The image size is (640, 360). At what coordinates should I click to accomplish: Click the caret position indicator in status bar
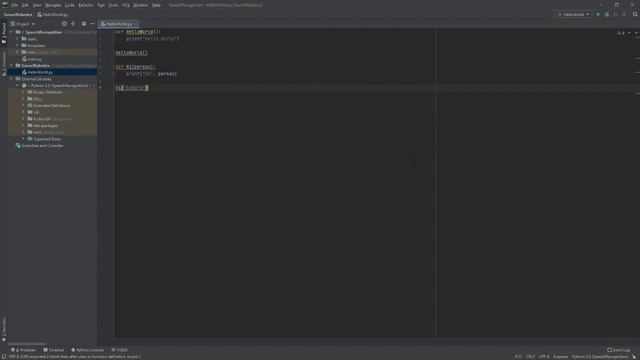(x=518, y=356)
